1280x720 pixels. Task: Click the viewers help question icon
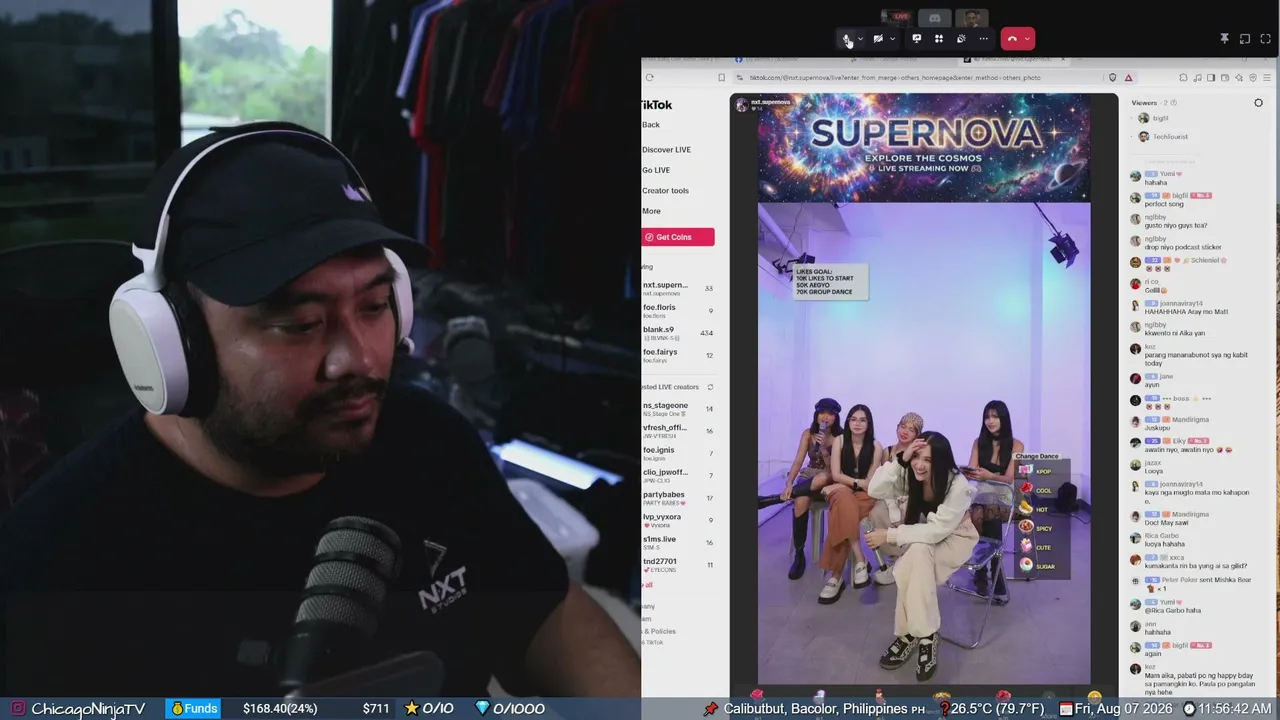coord(1174,103)
